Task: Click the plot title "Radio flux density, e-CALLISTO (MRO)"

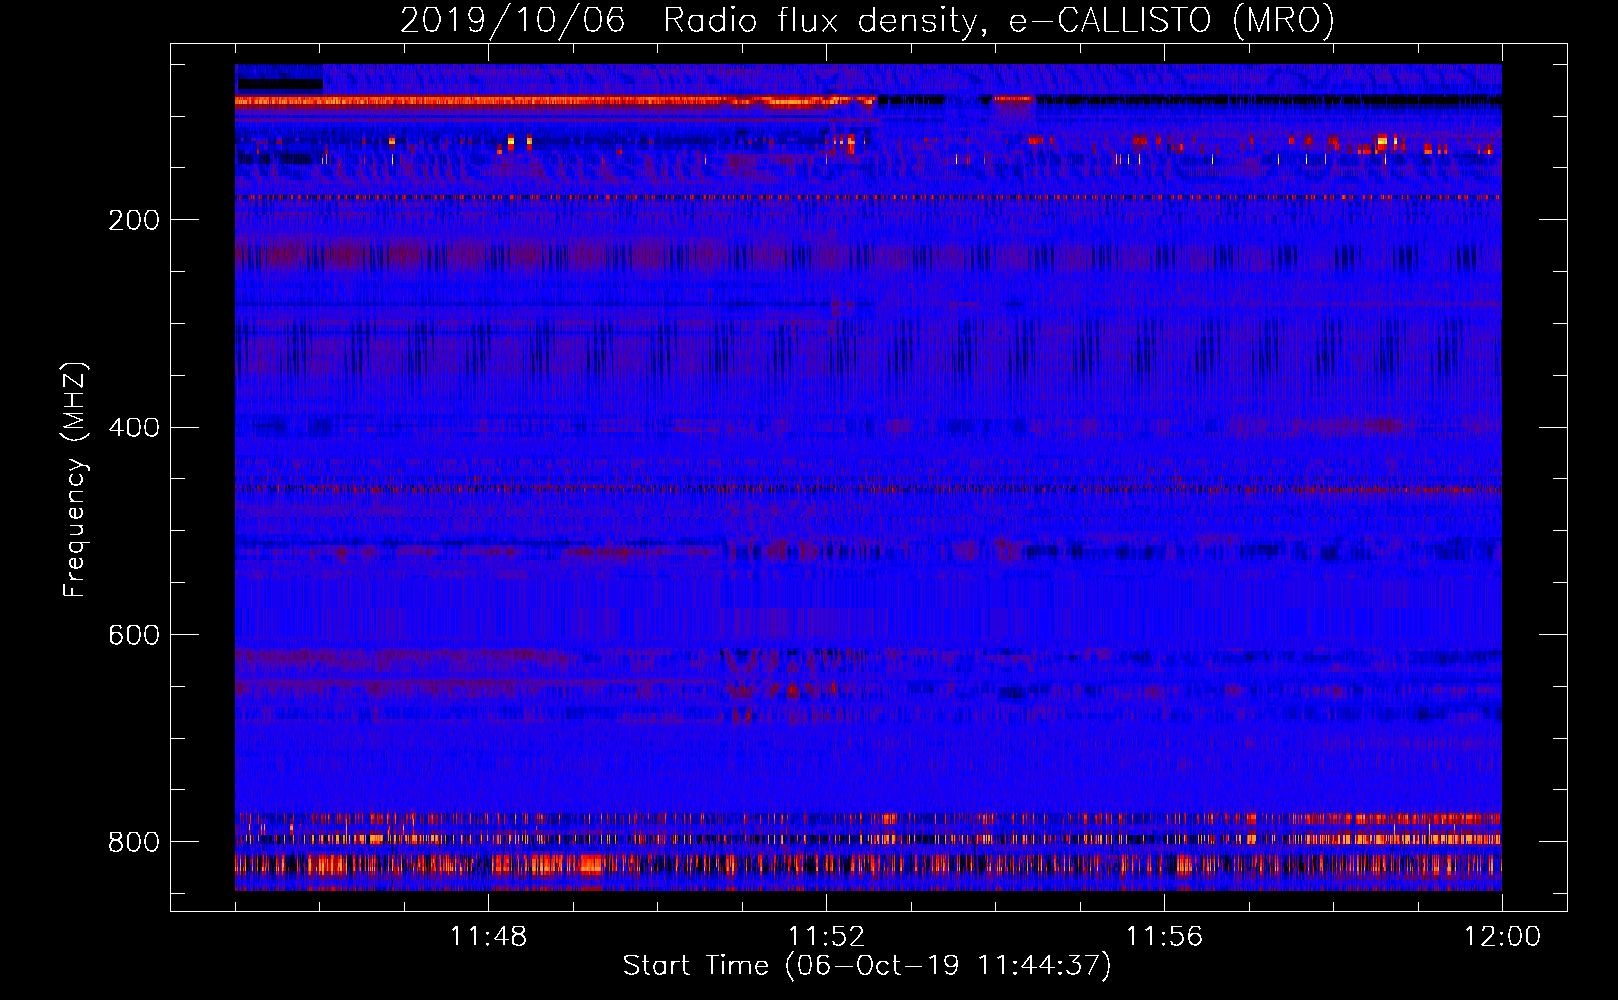Action: tap(999, 21)
